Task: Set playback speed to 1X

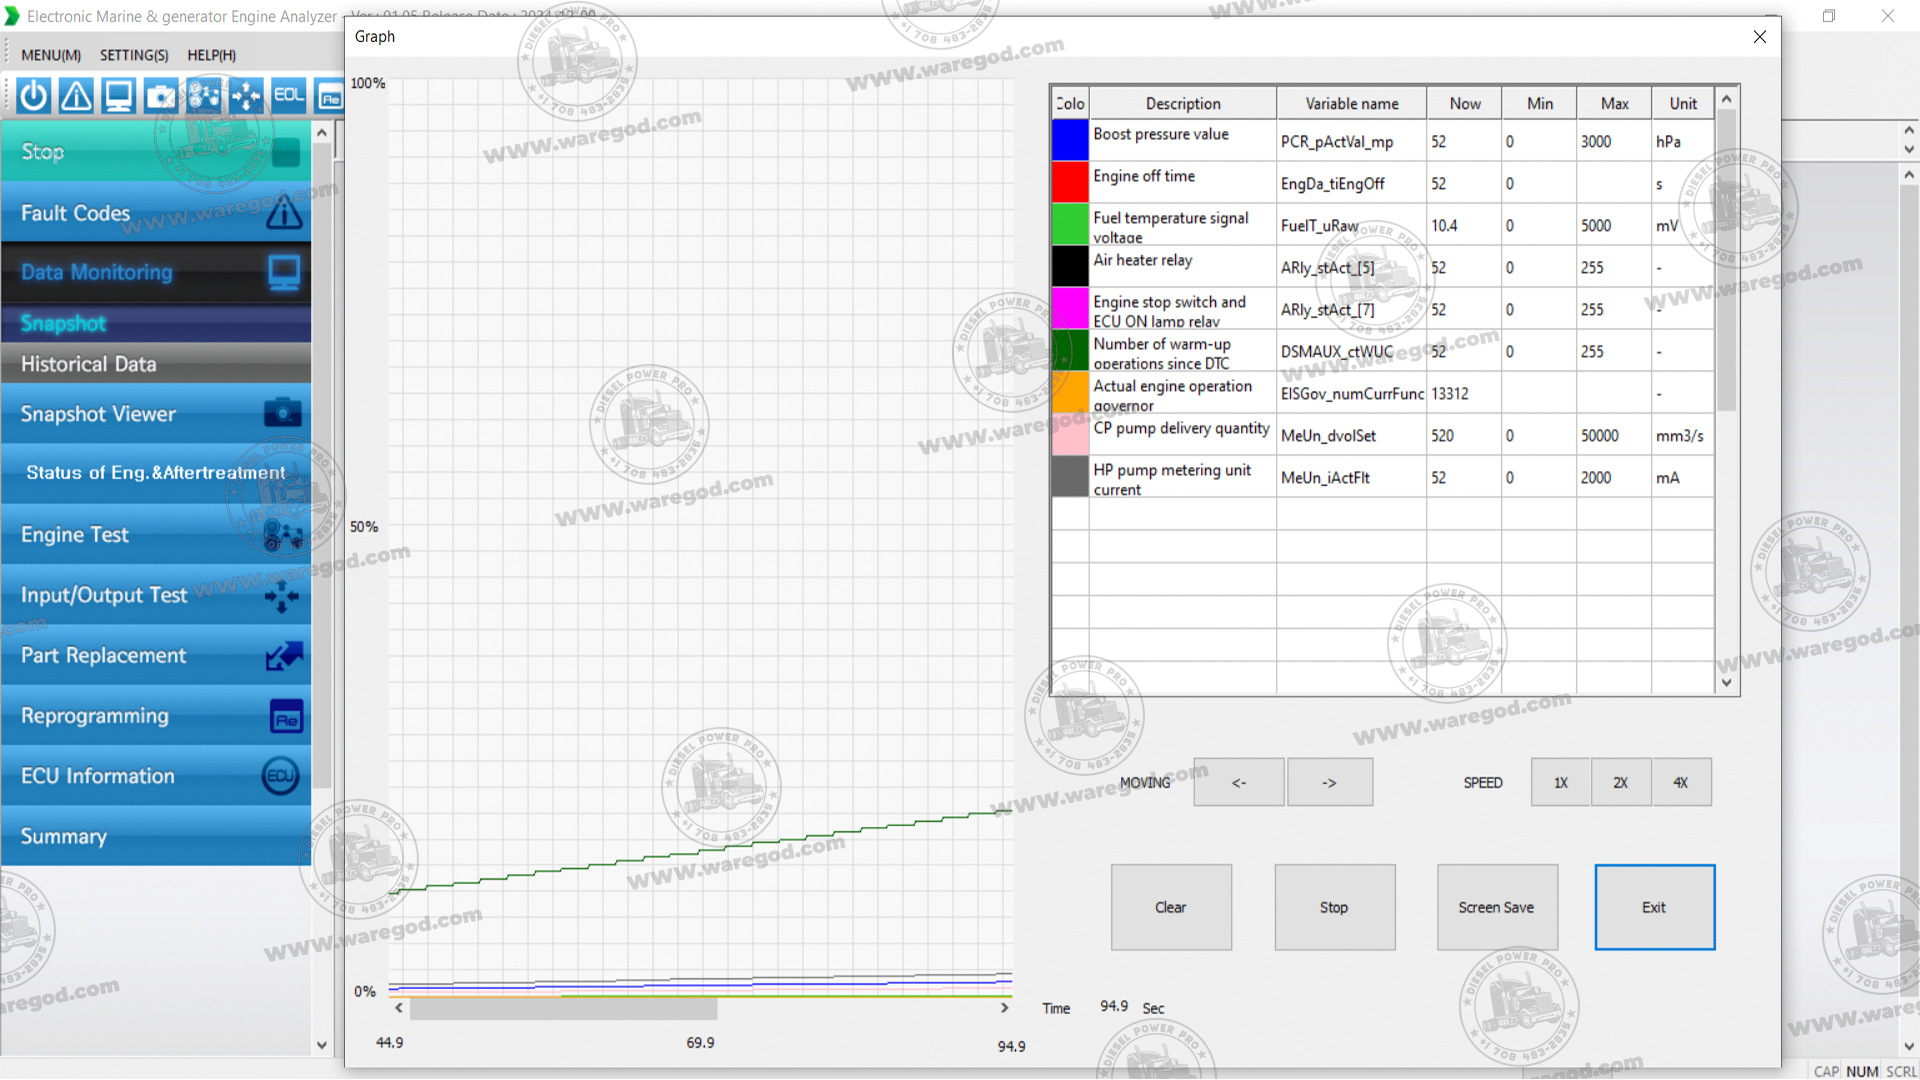Action: [x=1560, y=783]
